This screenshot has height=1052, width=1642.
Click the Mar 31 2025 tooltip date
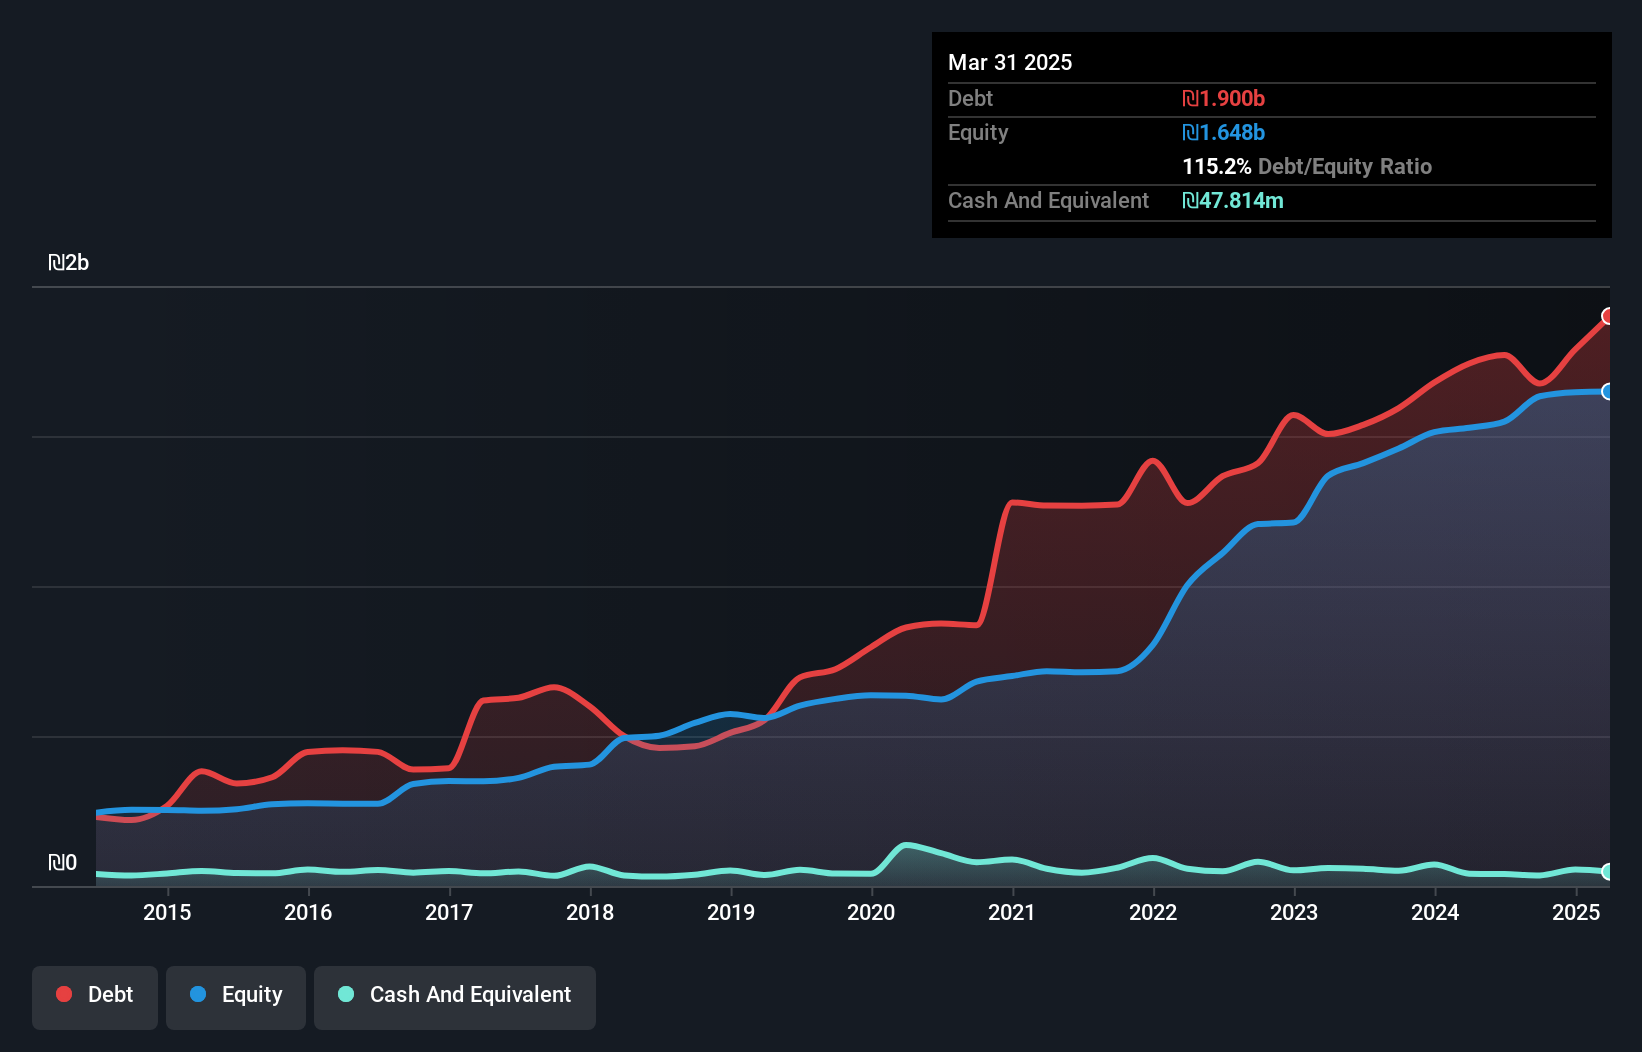1010,62
